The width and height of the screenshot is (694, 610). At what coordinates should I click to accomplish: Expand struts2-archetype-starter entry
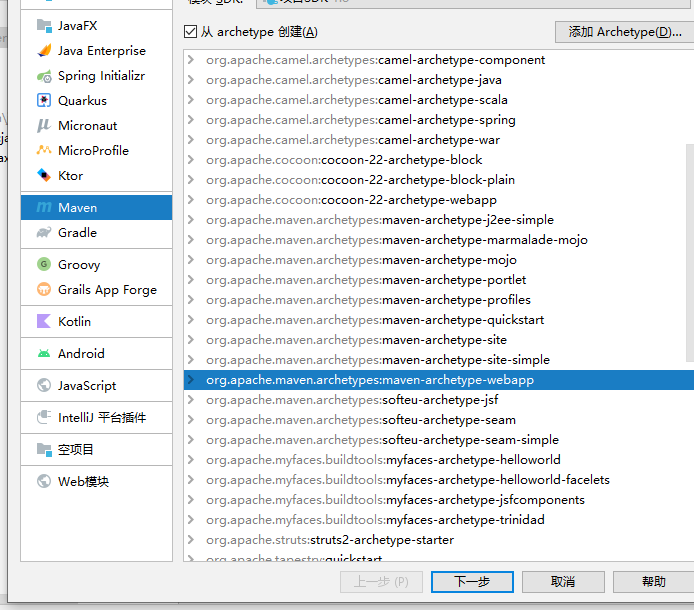click(191, 540)
